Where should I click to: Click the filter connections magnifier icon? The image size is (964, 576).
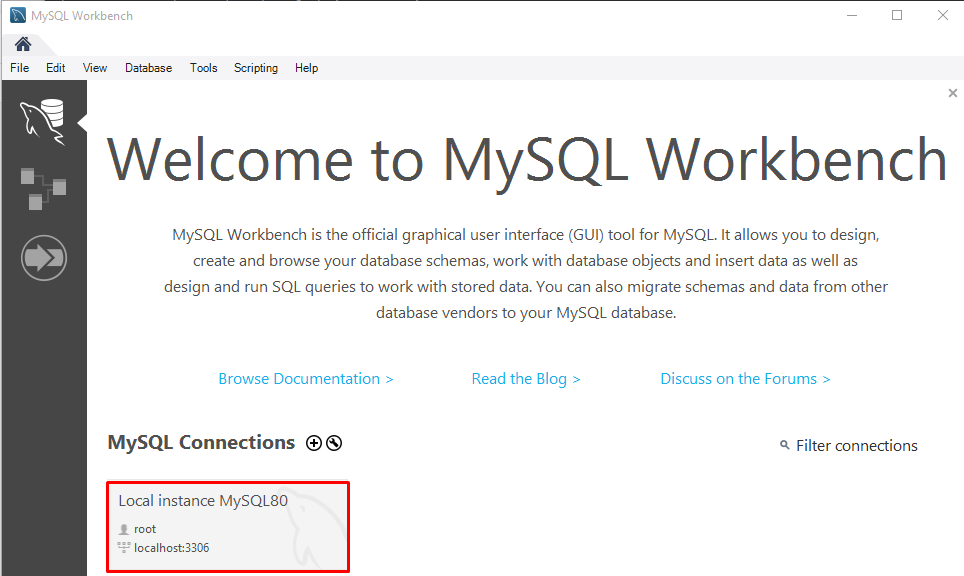click(x=784, y=444)
